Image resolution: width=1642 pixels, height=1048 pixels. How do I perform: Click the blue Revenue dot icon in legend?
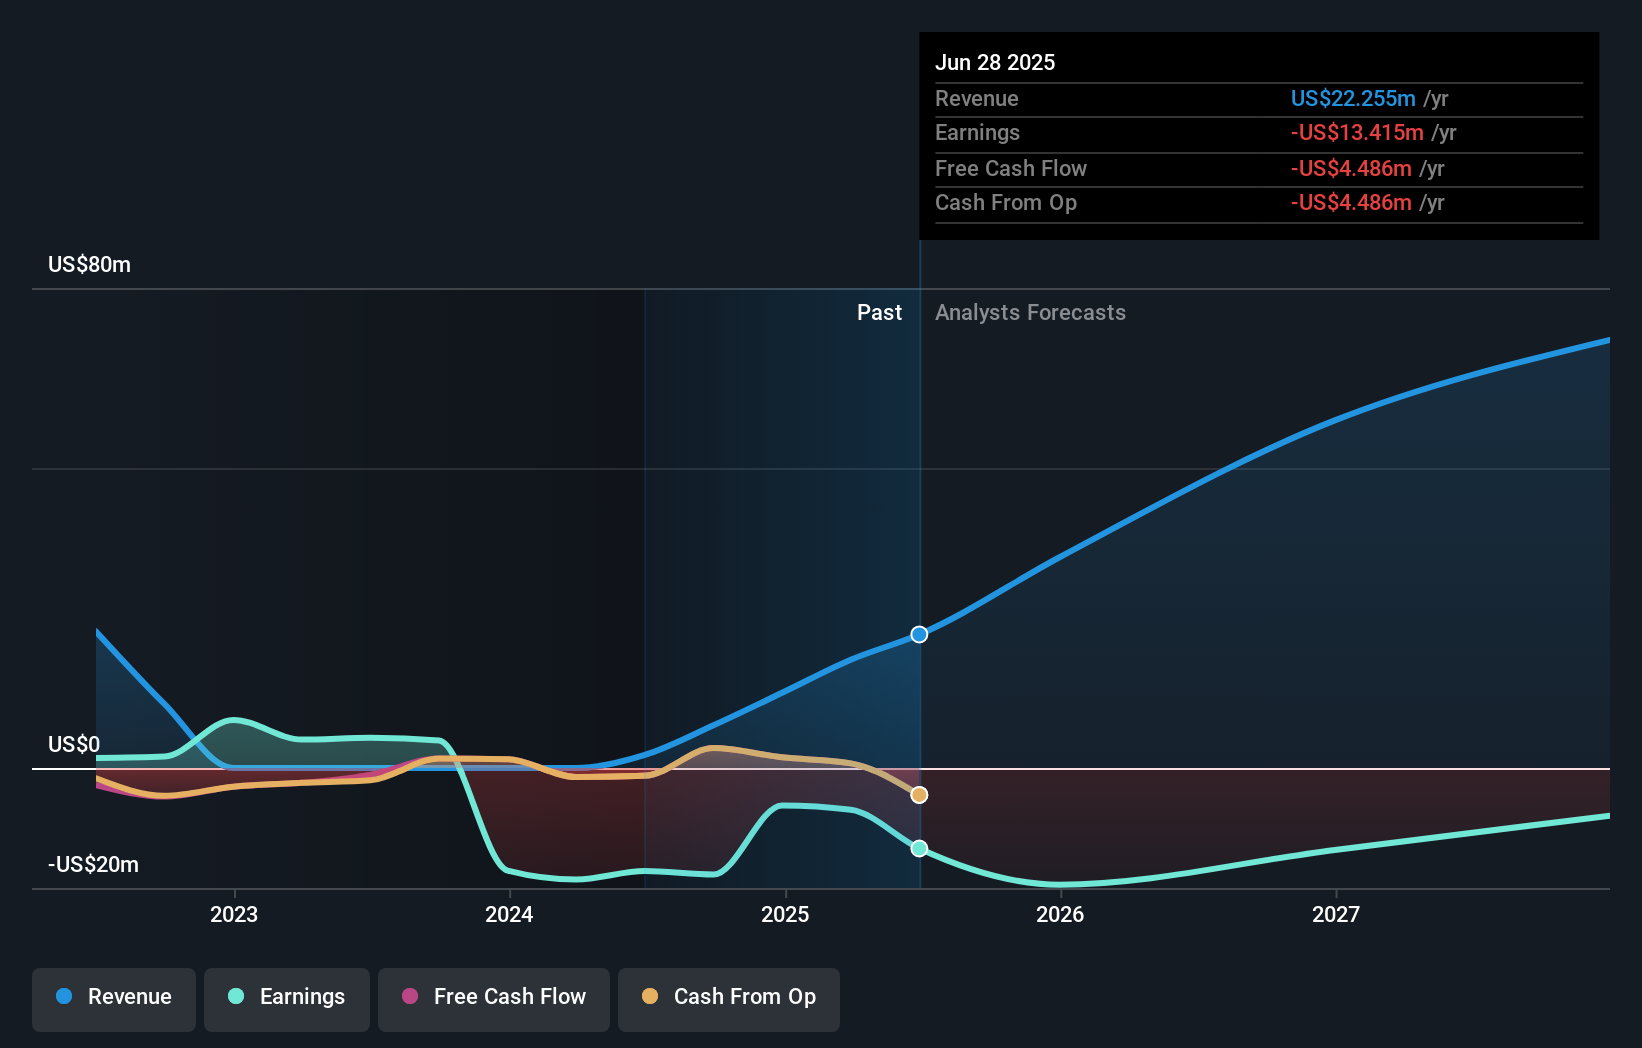tap(63, 997)
